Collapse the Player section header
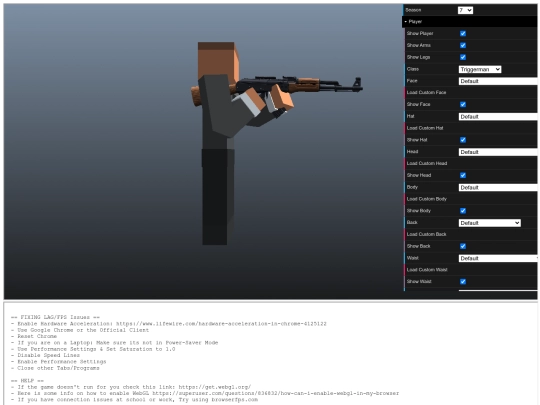Screen dimensions: 540x405 pos(470,22)
